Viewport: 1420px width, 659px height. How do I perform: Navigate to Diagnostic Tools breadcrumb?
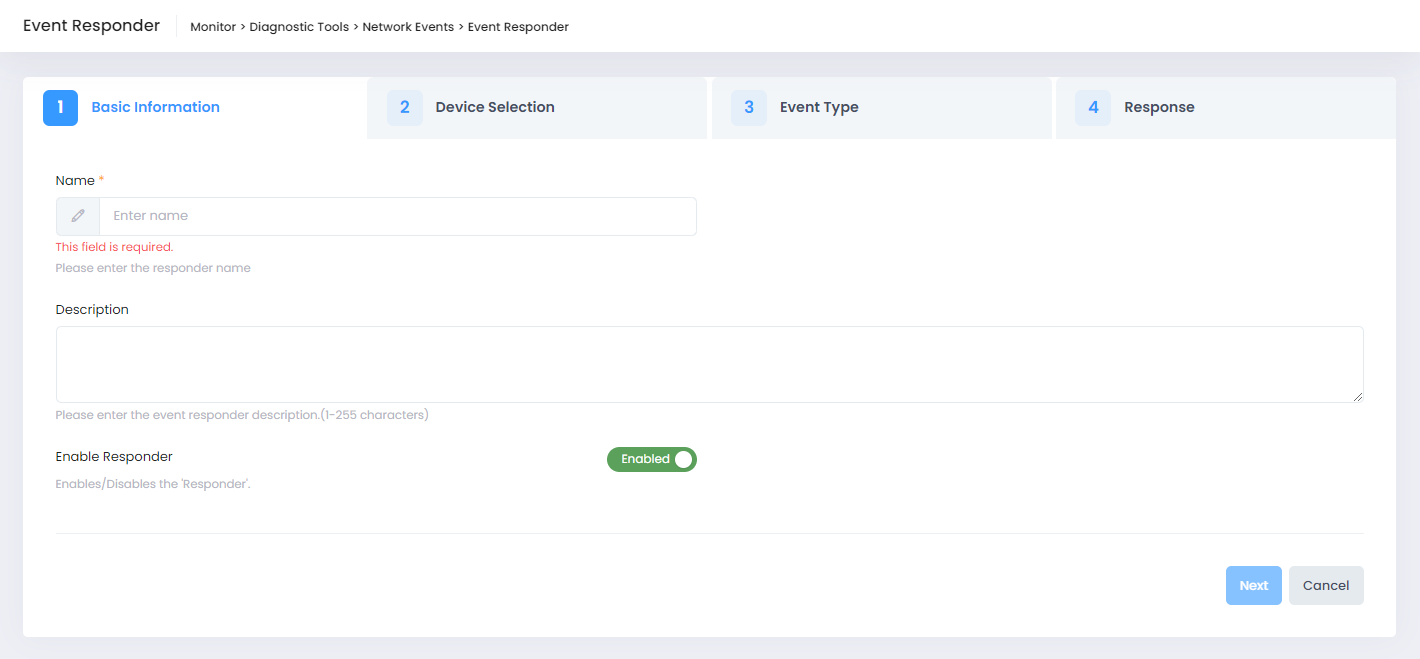click(299, 27)
